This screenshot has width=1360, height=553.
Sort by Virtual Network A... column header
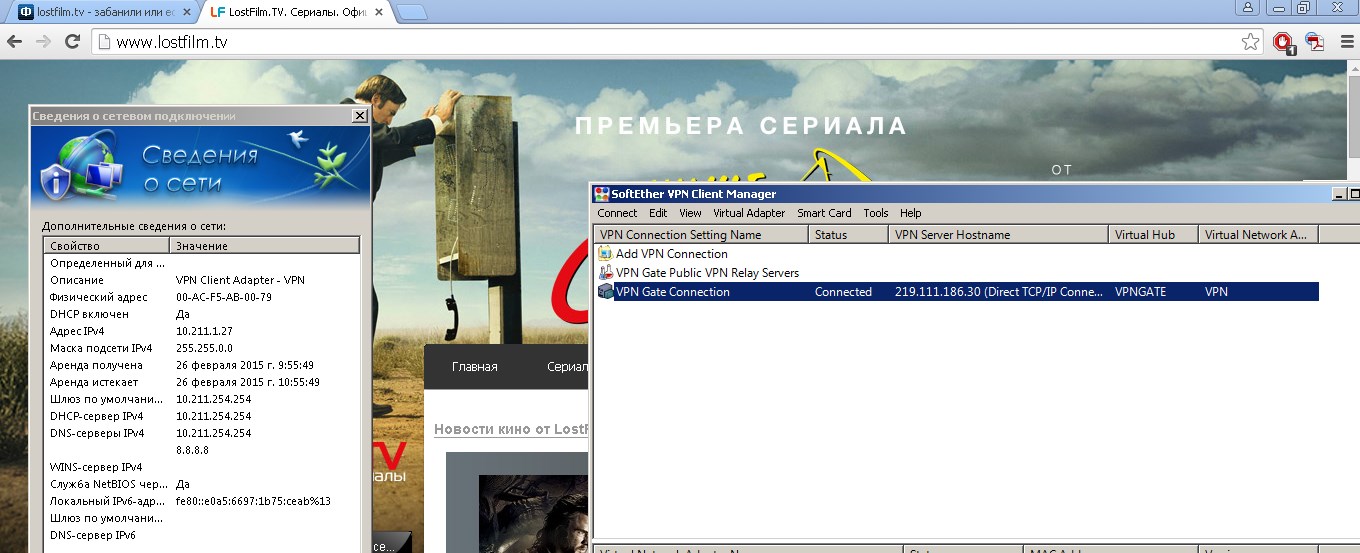click(1258, 235)
